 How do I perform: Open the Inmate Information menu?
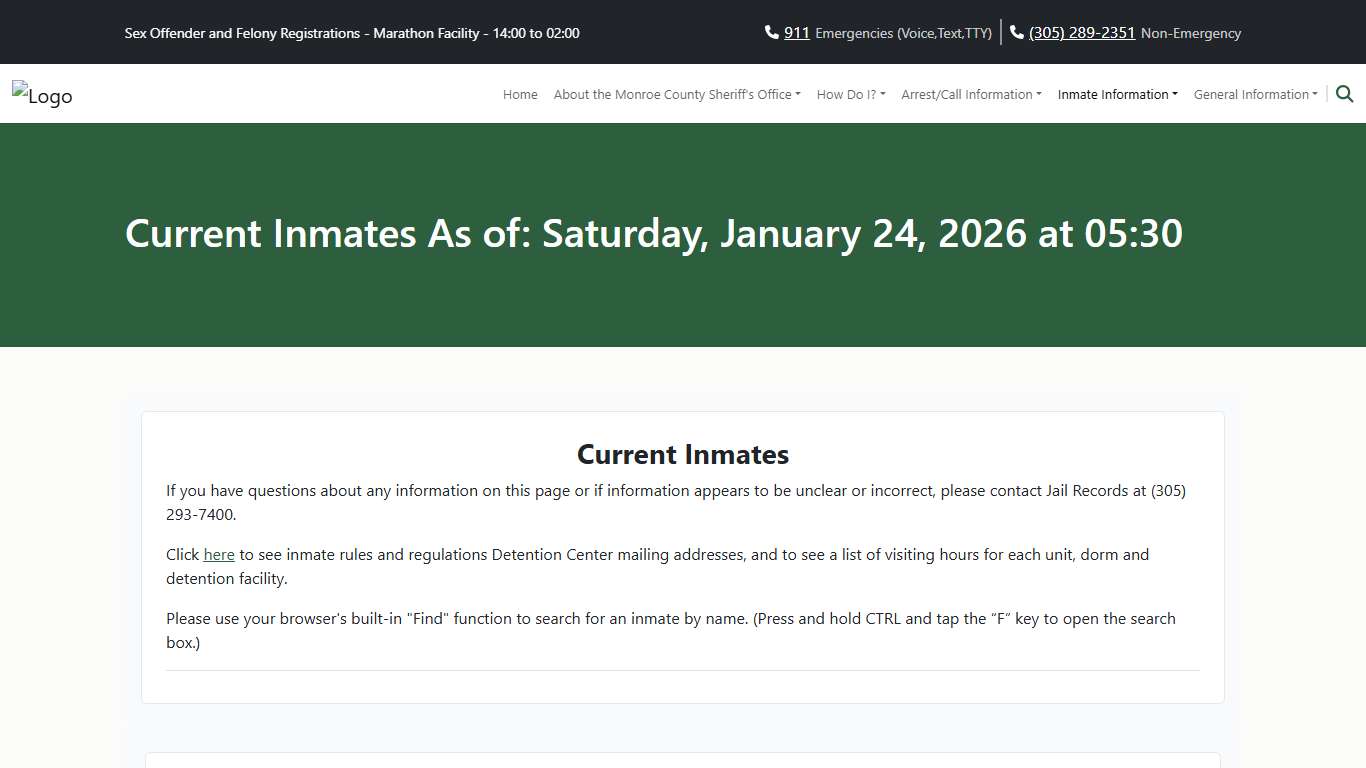1117,95
